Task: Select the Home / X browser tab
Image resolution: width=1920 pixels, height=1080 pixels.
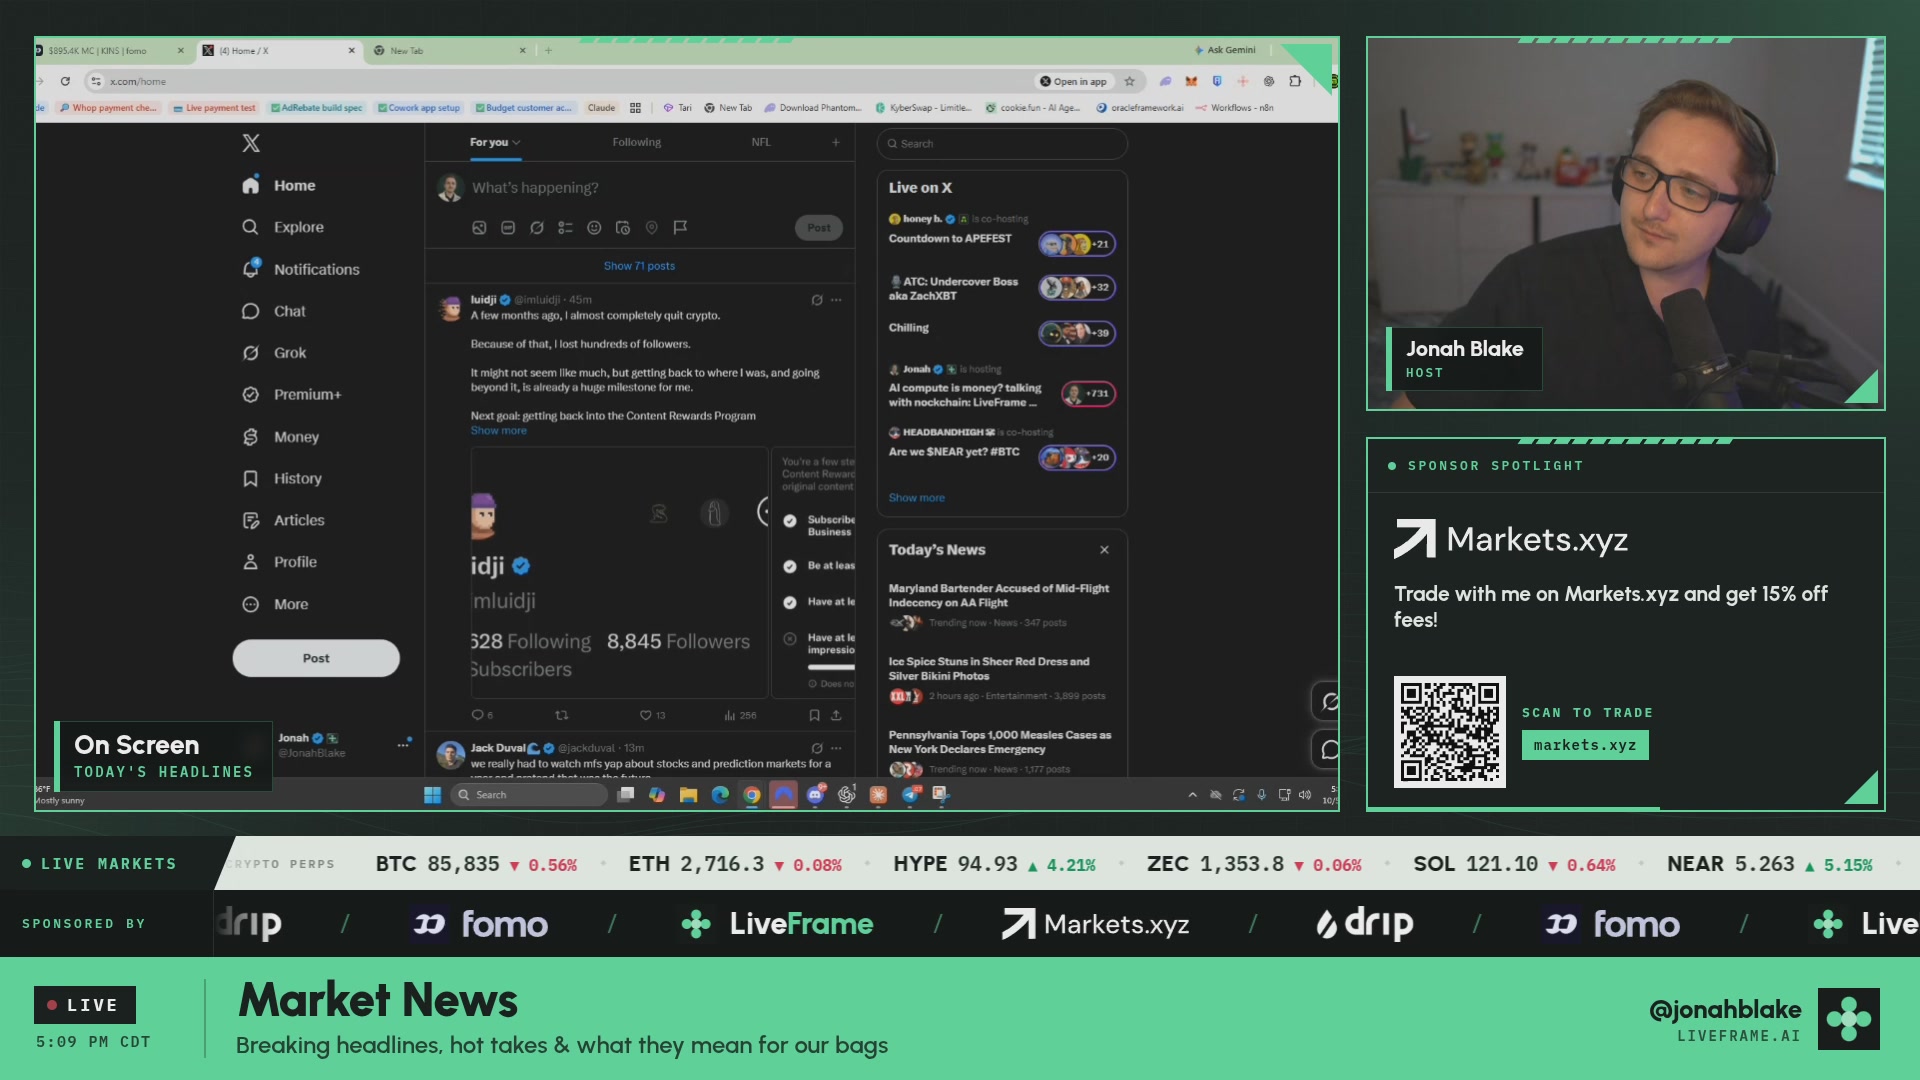Action: (x=279, y=50)
